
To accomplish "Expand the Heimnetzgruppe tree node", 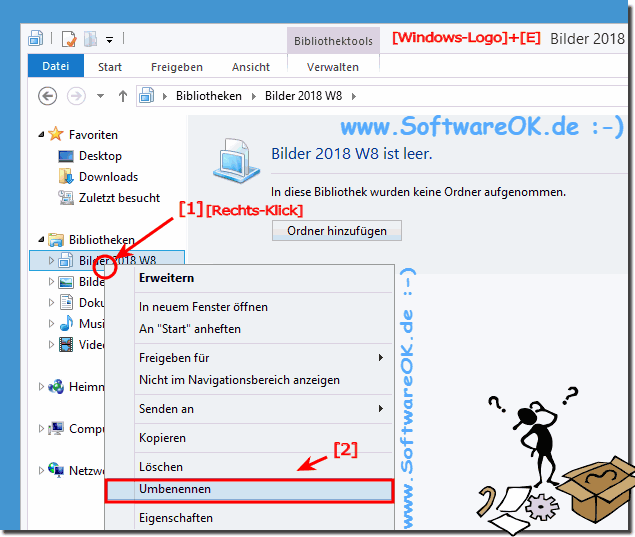I will pyautogui.click(x=41, y=387).
